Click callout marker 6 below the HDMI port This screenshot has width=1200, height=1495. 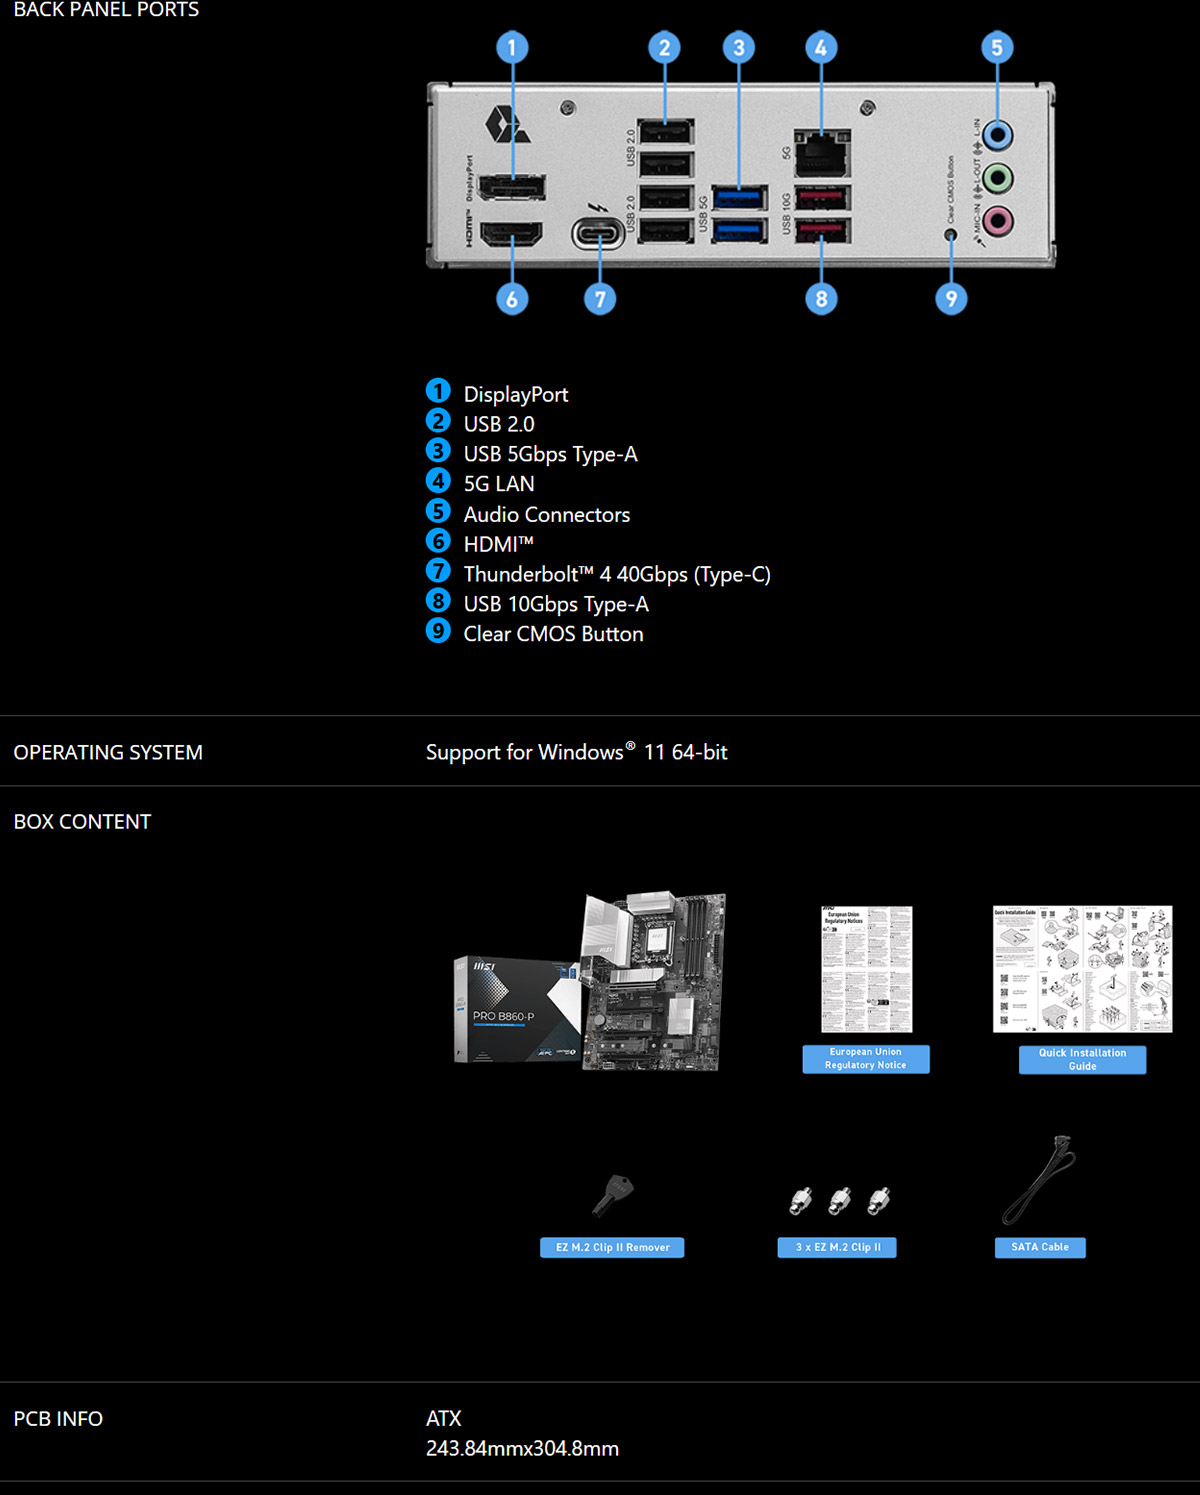click(x=512, y=298)
